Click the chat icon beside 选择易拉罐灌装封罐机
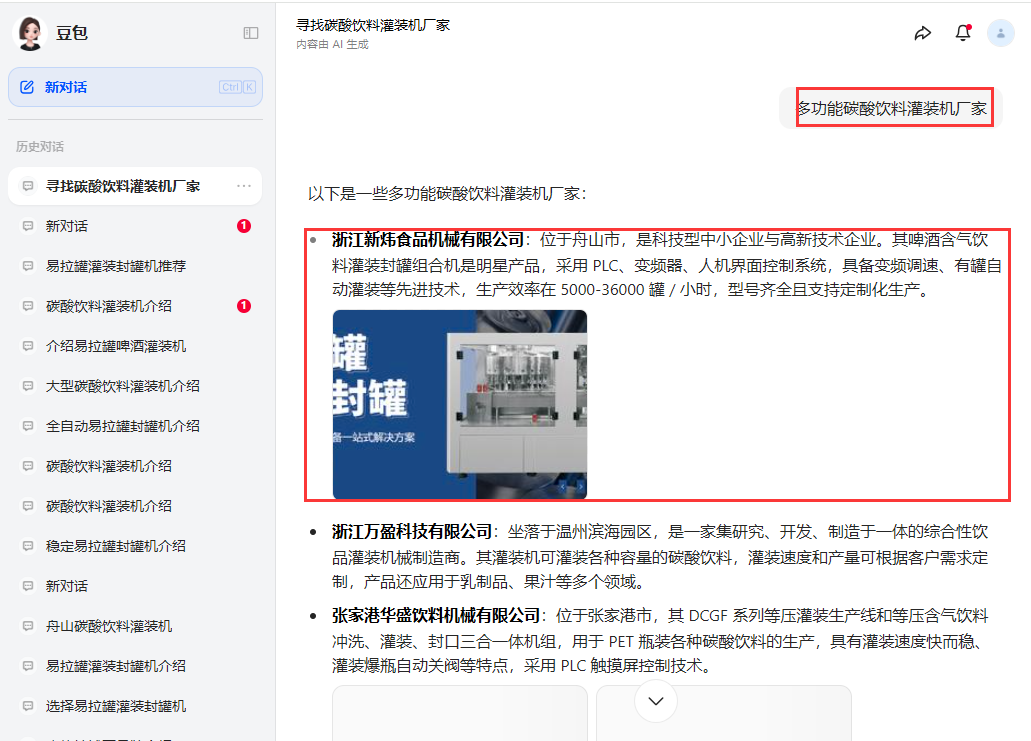1031x741 pixels. click(28, 706)
